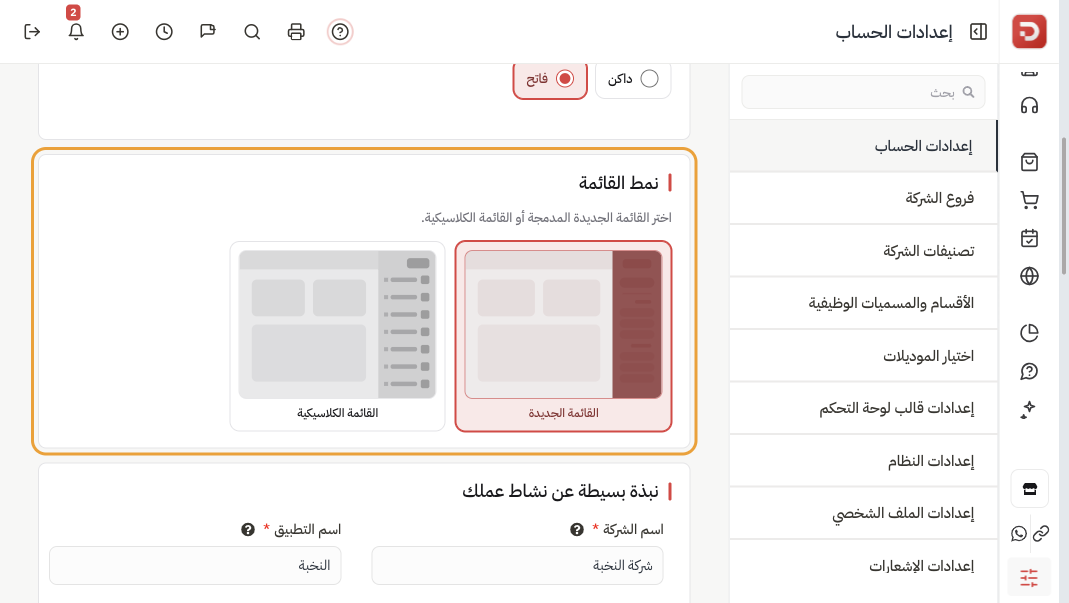Open the globe icon in rail
This screenshot has width=1069, height=603.
point(1029,276)
